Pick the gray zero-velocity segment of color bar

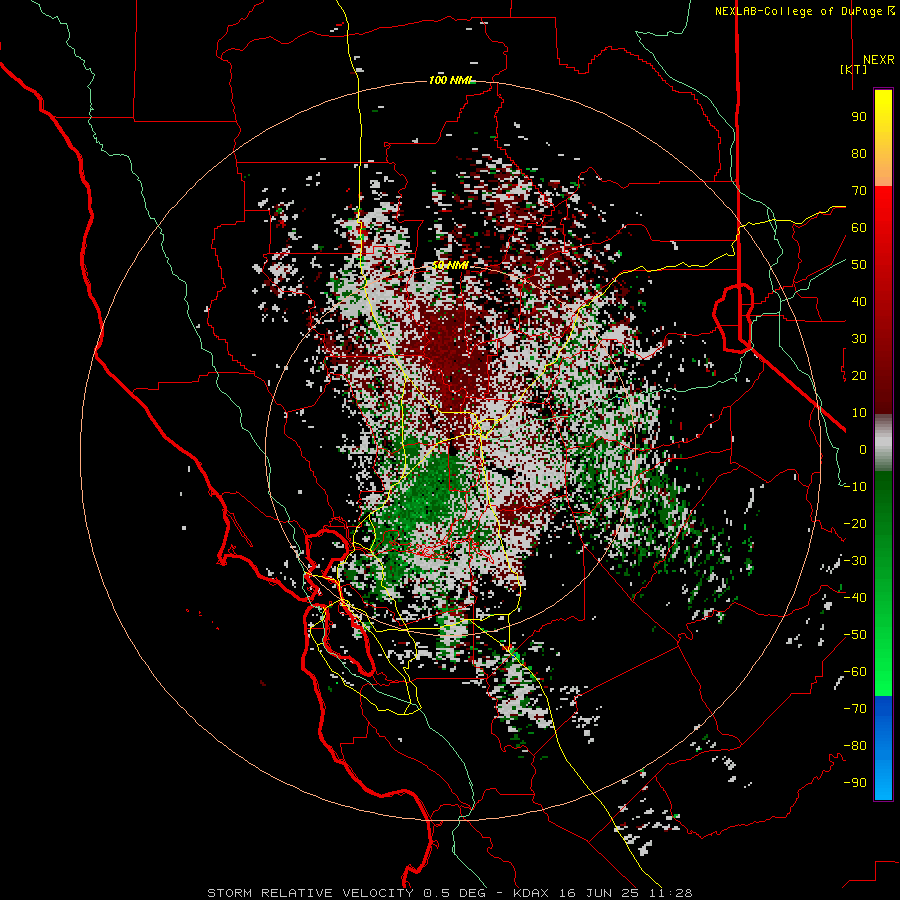[883, 445]
